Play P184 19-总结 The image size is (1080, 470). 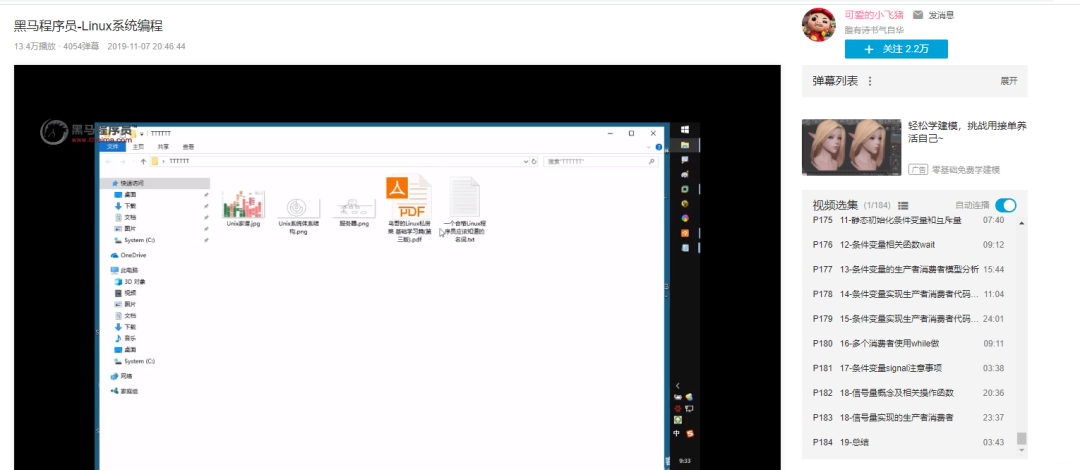pyautogui.click(x=908, y=442)
